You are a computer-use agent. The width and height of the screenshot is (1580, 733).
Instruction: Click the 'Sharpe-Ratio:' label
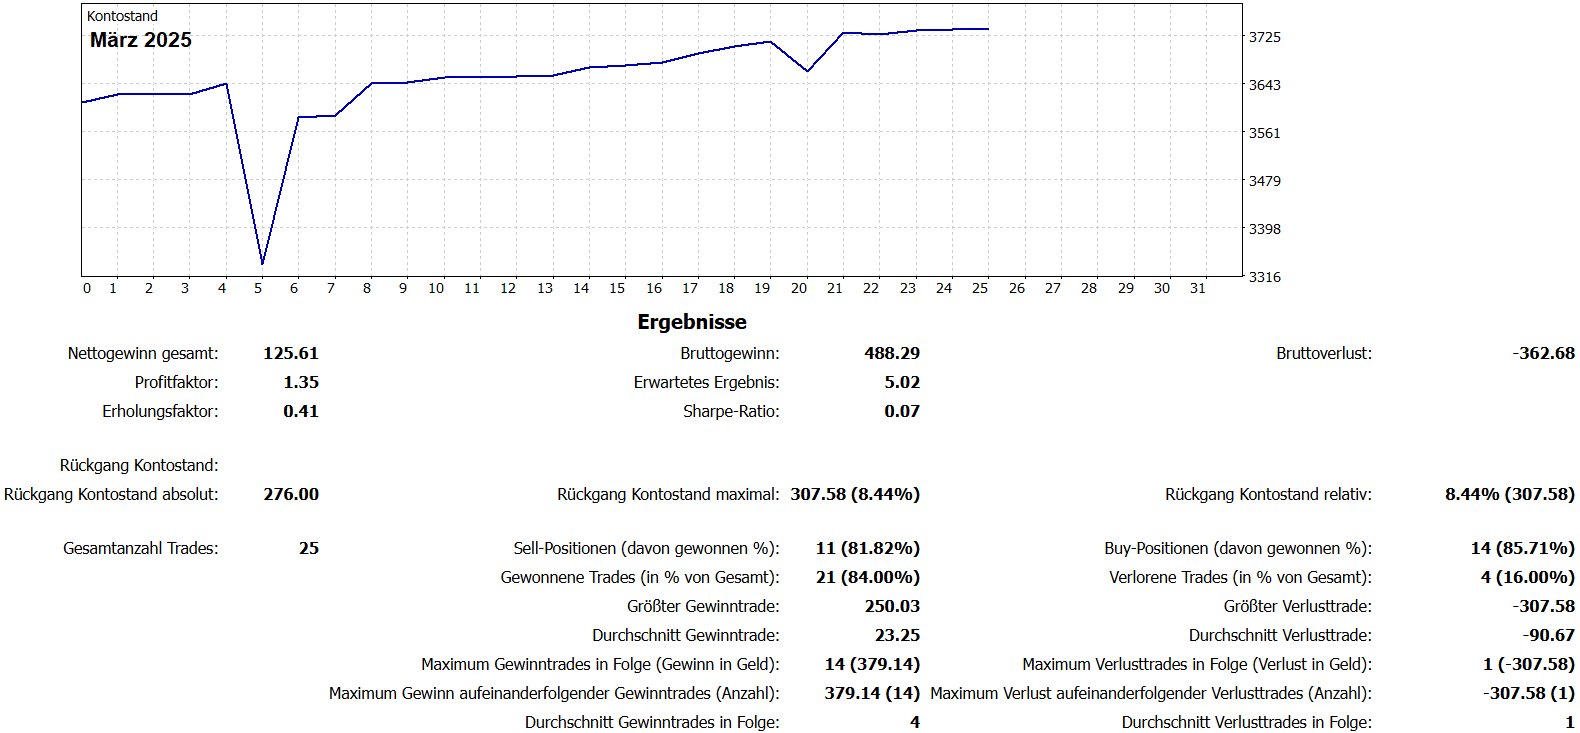coord(731,411)
